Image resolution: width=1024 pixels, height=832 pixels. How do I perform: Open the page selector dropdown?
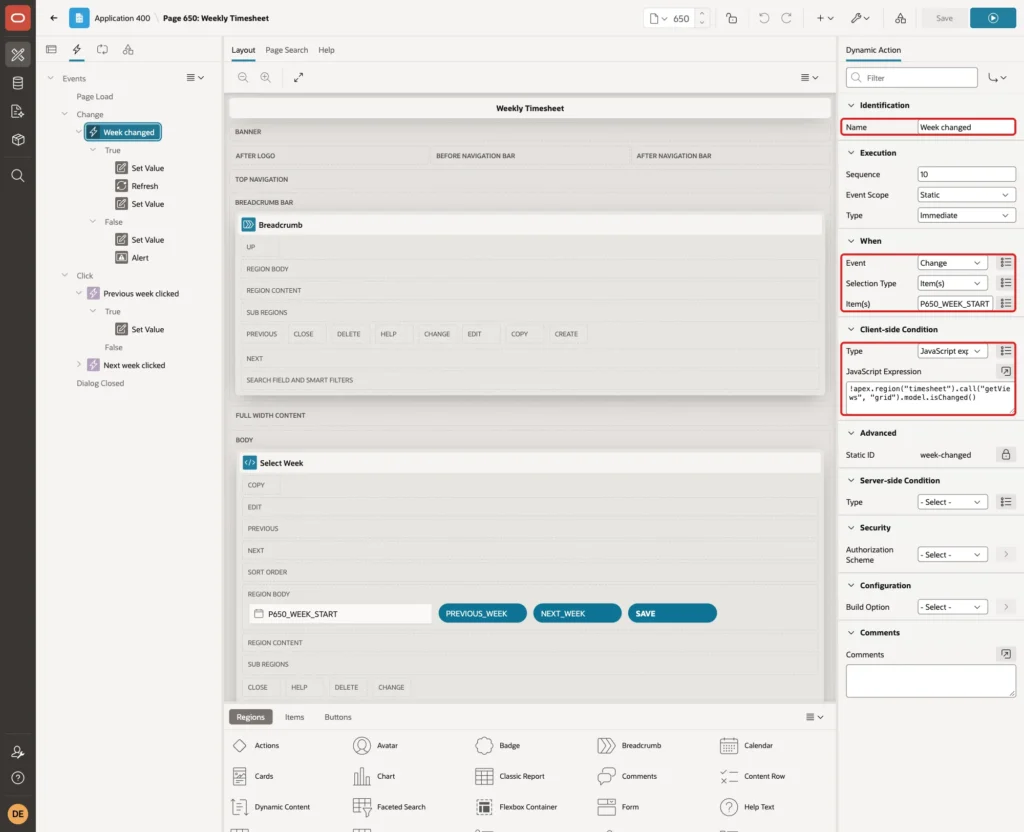(658, 18)
